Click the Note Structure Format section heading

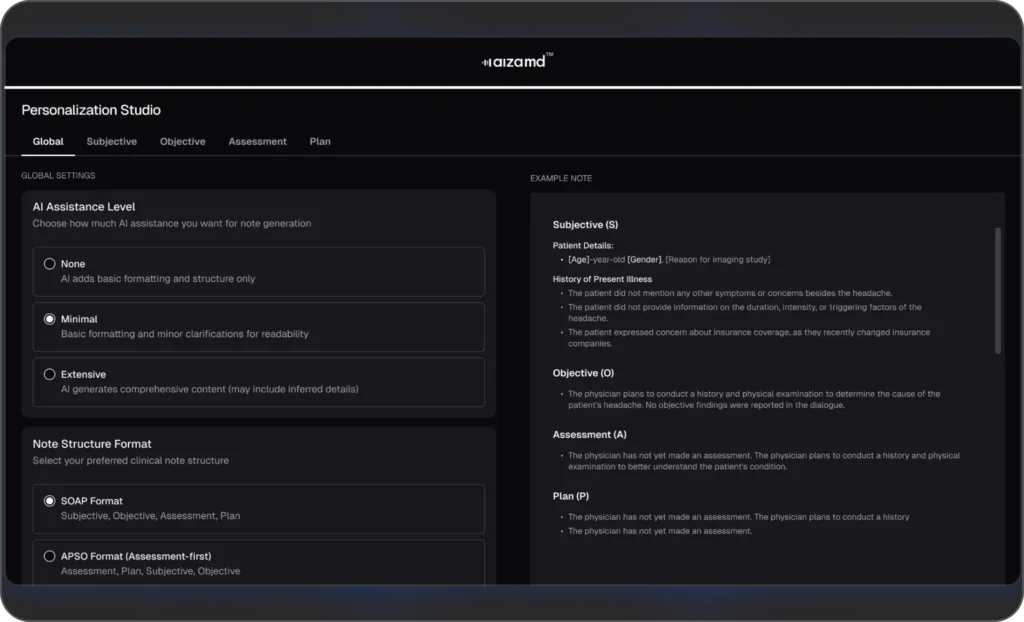[x=92, y=444]
